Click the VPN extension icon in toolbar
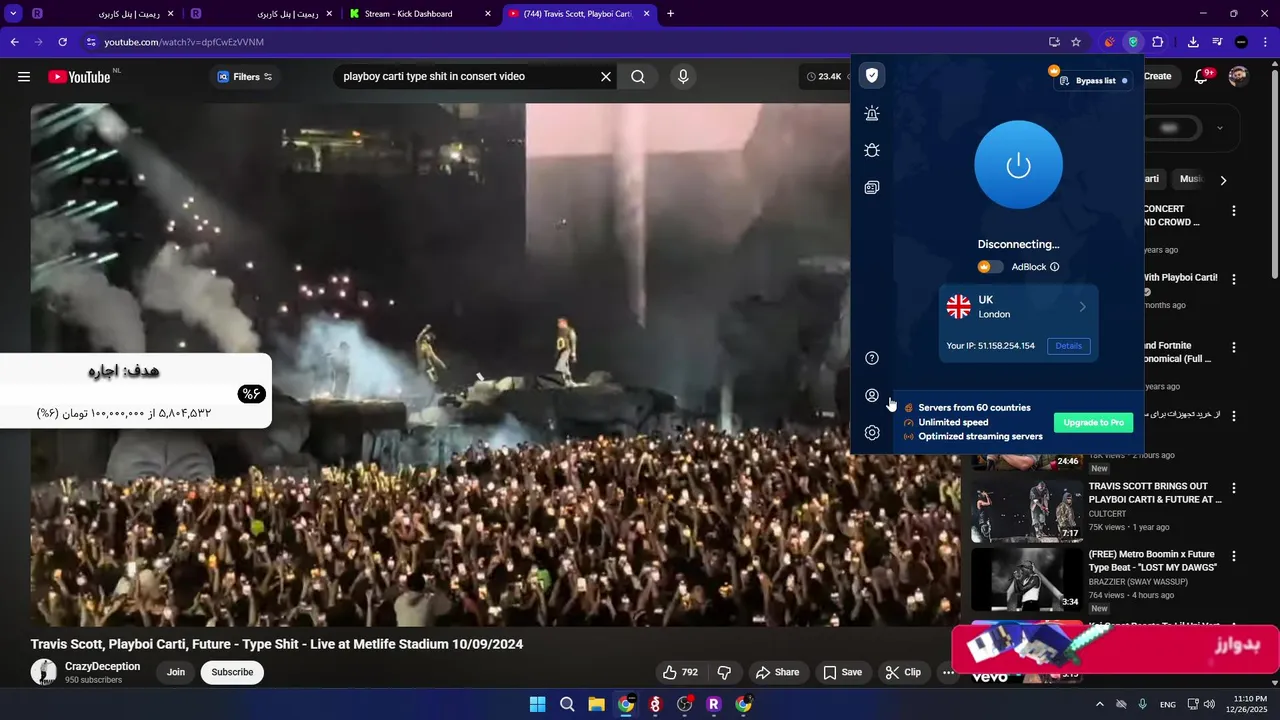 click(x=1133, y=42)
